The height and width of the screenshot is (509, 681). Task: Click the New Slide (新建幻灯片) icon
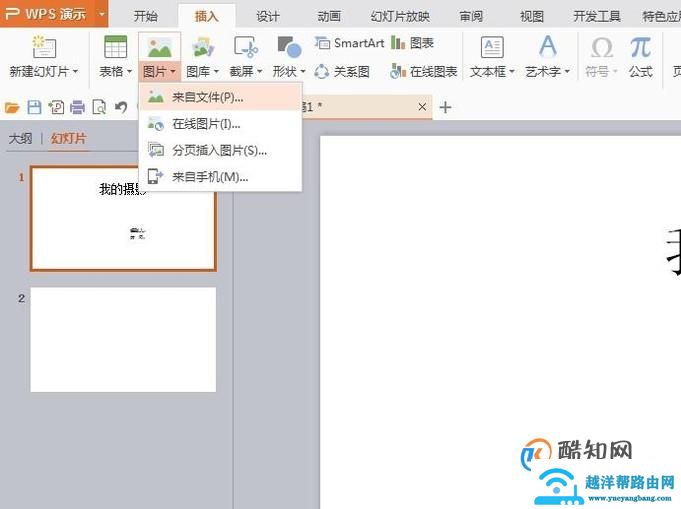[x=44, y=47]
